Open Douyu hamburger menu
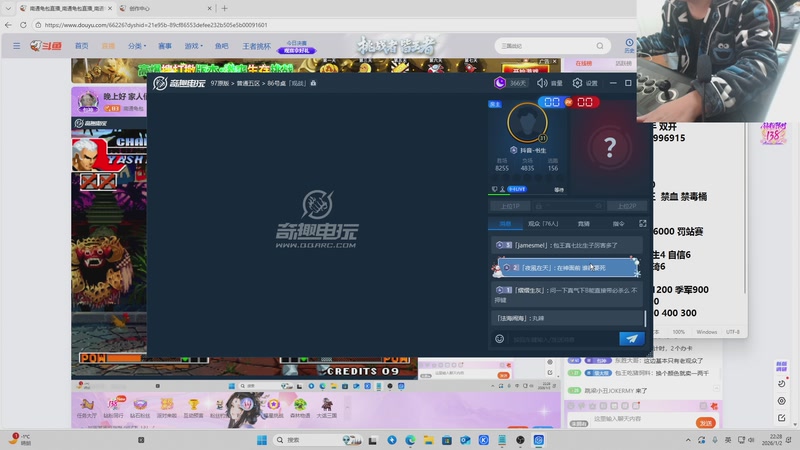 coord(17,46)
